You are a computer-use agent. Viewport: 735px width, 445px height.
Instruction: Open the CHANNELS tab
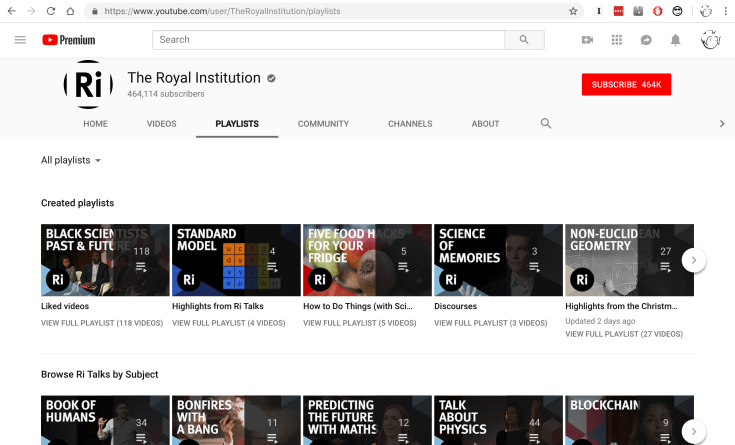(410, 124)
